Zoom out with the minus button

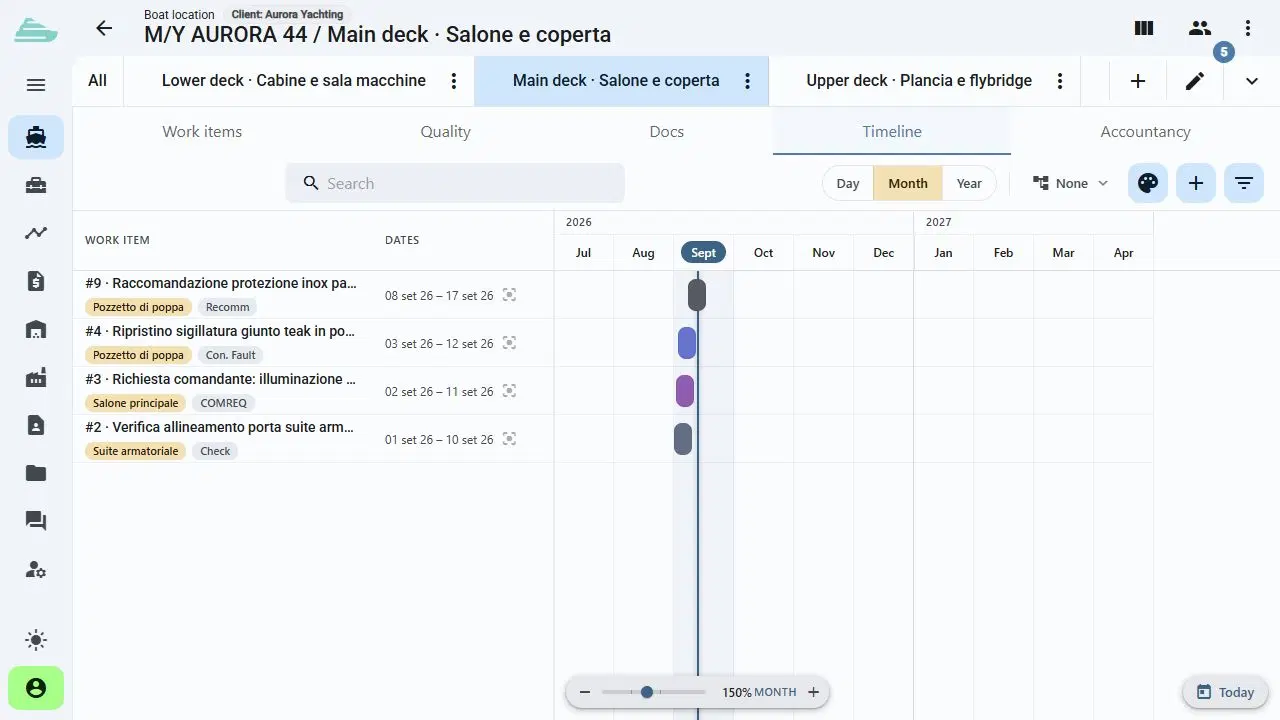(585, 692)
